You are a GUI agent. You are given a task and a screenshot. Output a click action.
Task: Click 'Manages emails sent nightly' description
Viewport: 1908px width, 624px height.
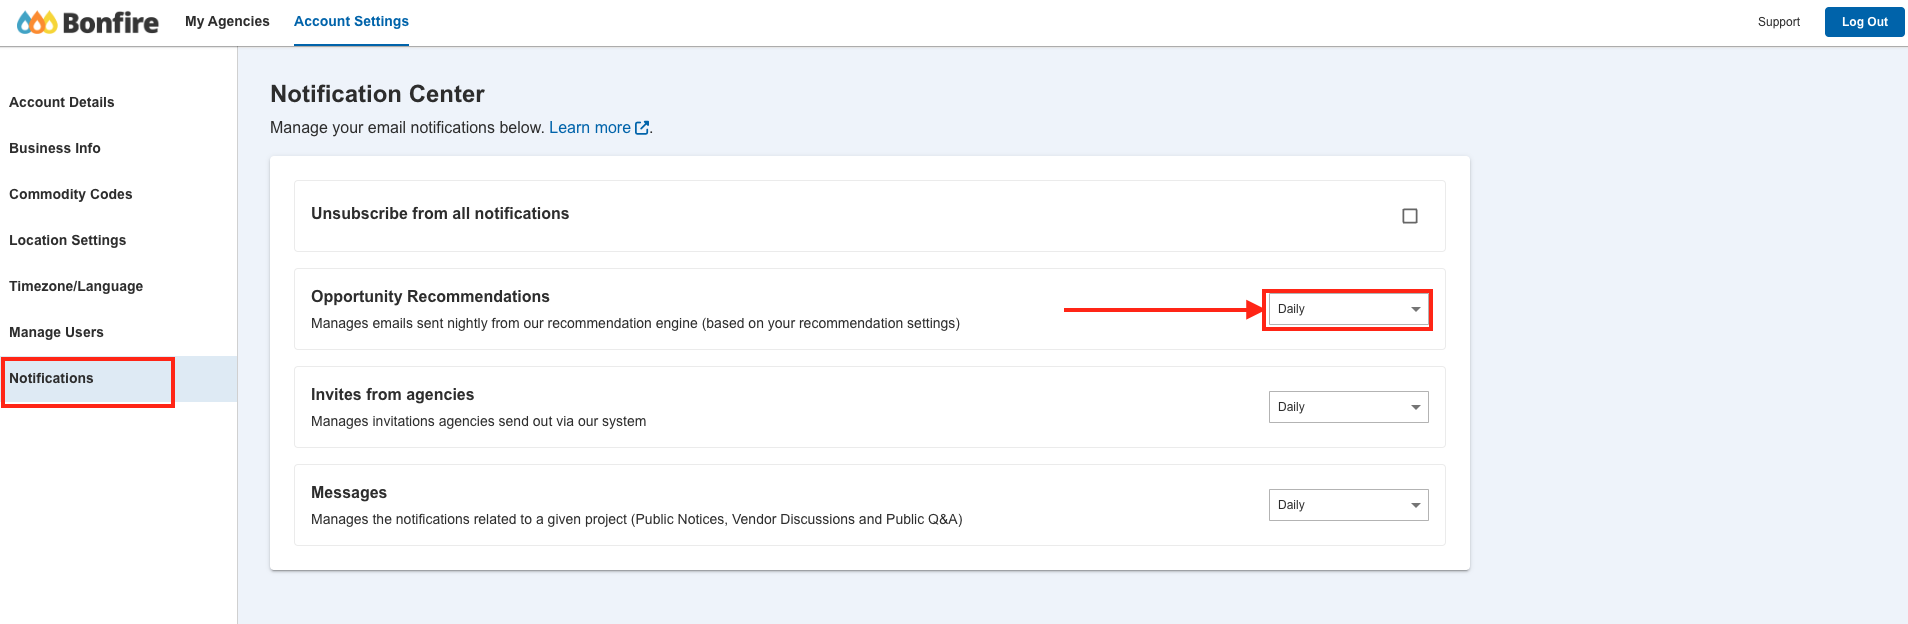[635, 323]
